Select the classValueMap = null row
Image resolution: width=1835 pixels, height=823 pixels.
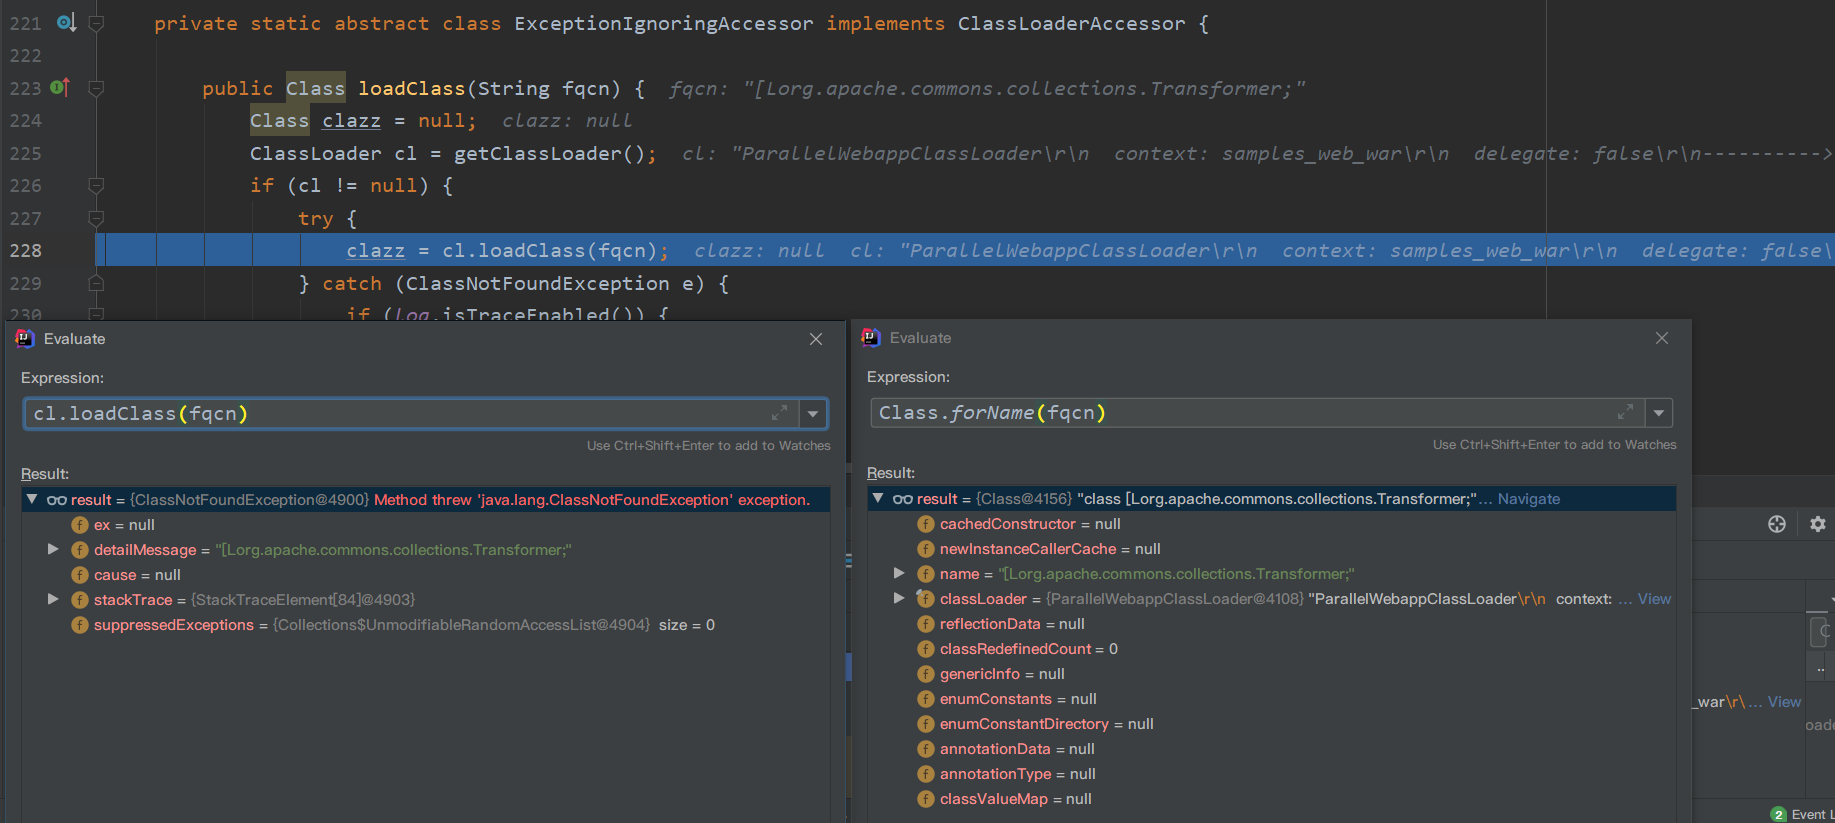[x=1272, y=799]
